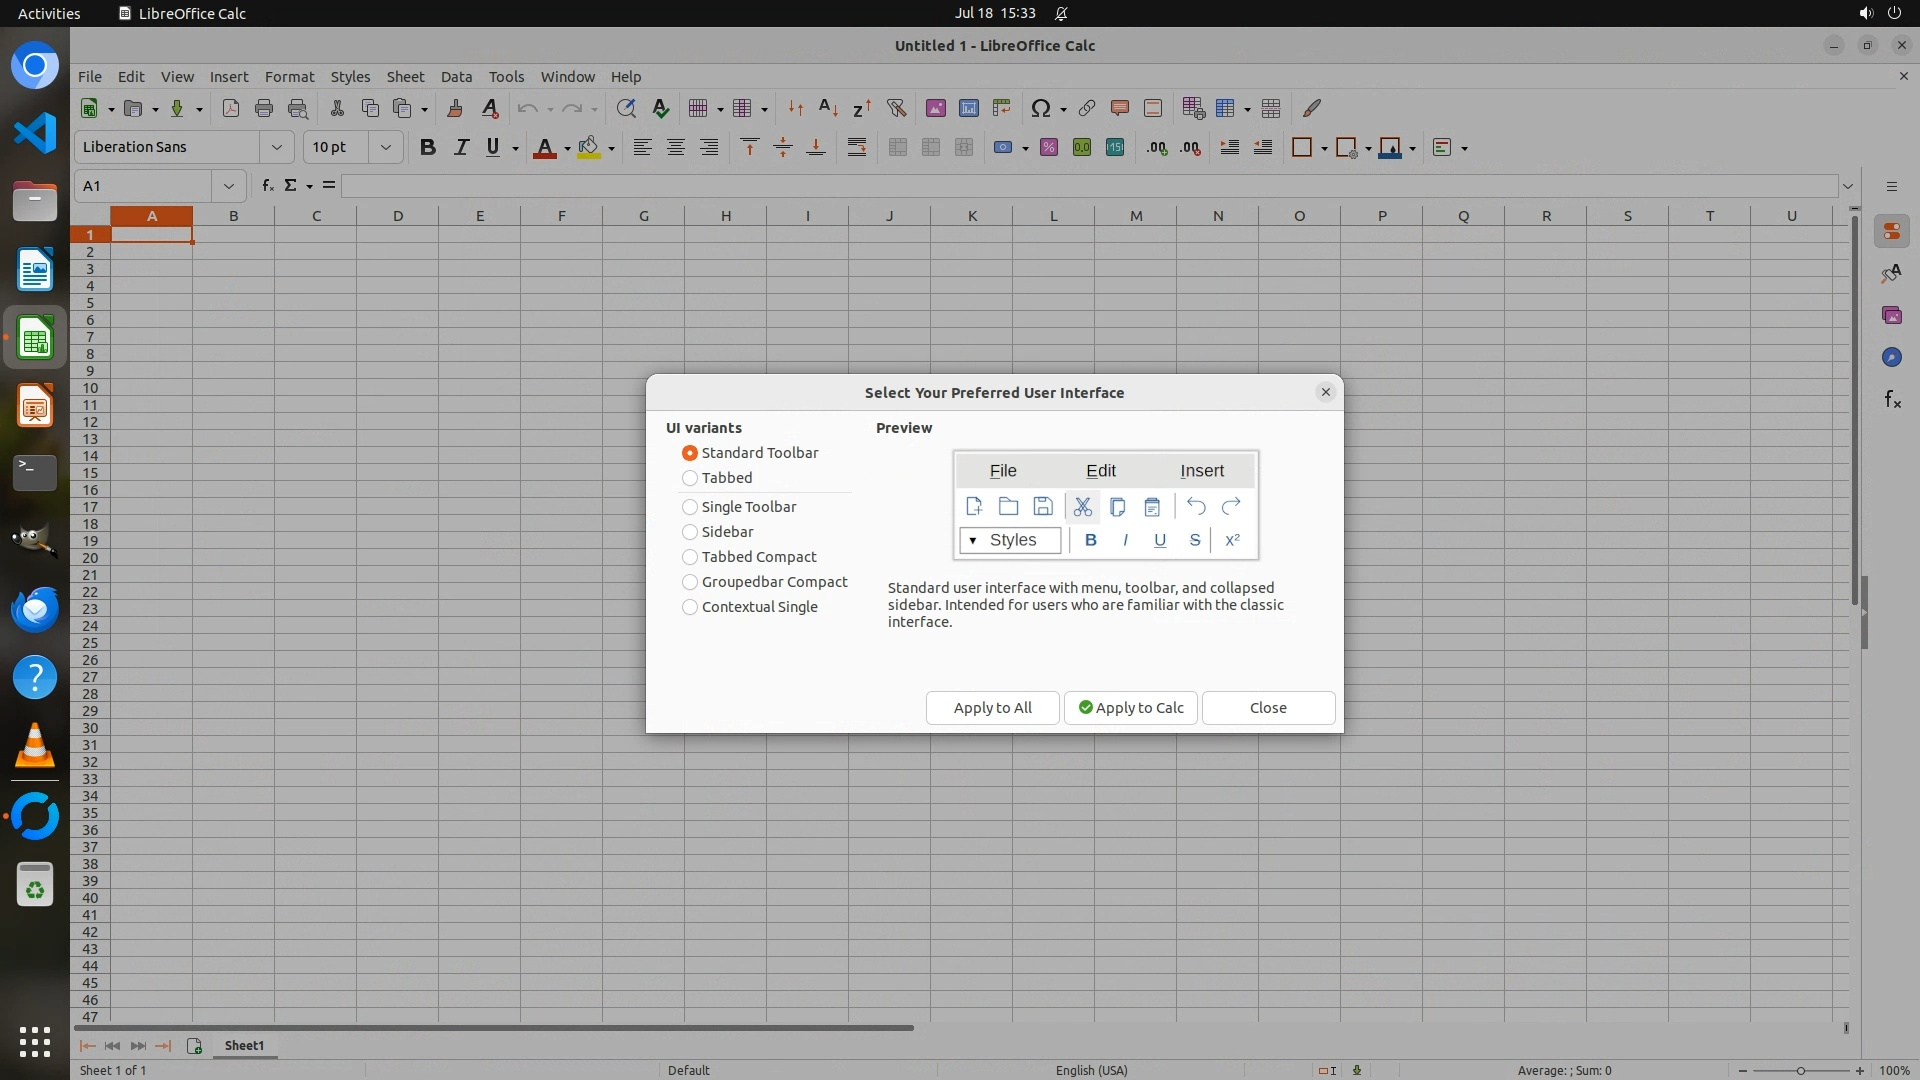Viewport: 1920px width, 1080px height.
Task: Expand the font name dropdown
Action: (x=277, y=147)
